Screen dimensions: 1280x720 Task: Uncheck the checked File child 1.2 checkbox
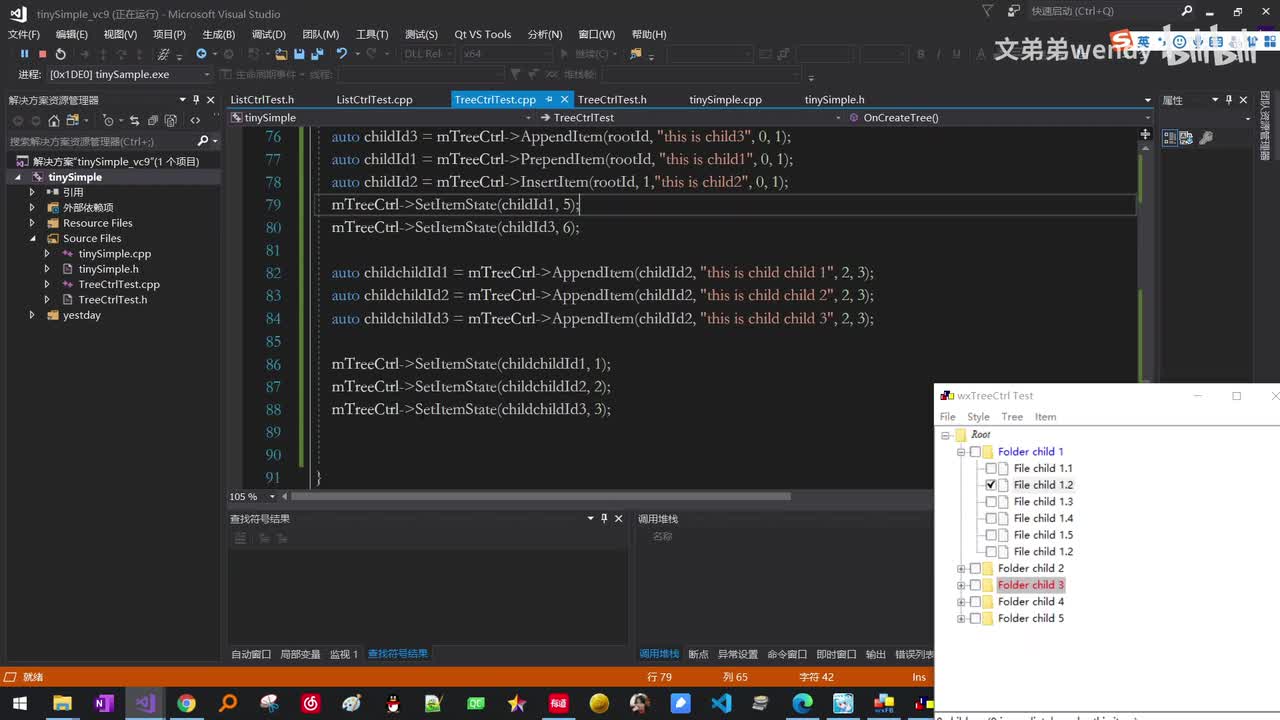tap(991, 485)
